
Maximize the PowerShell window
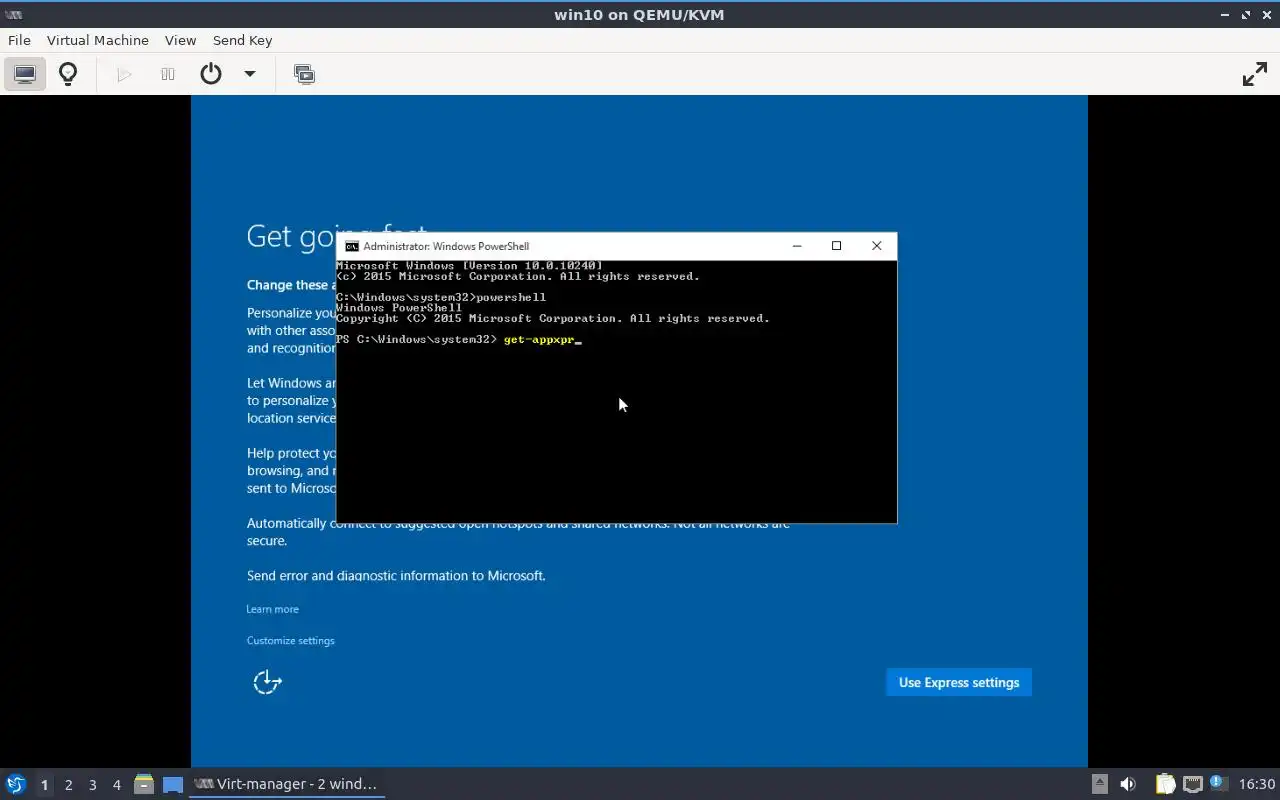[837, 246]
